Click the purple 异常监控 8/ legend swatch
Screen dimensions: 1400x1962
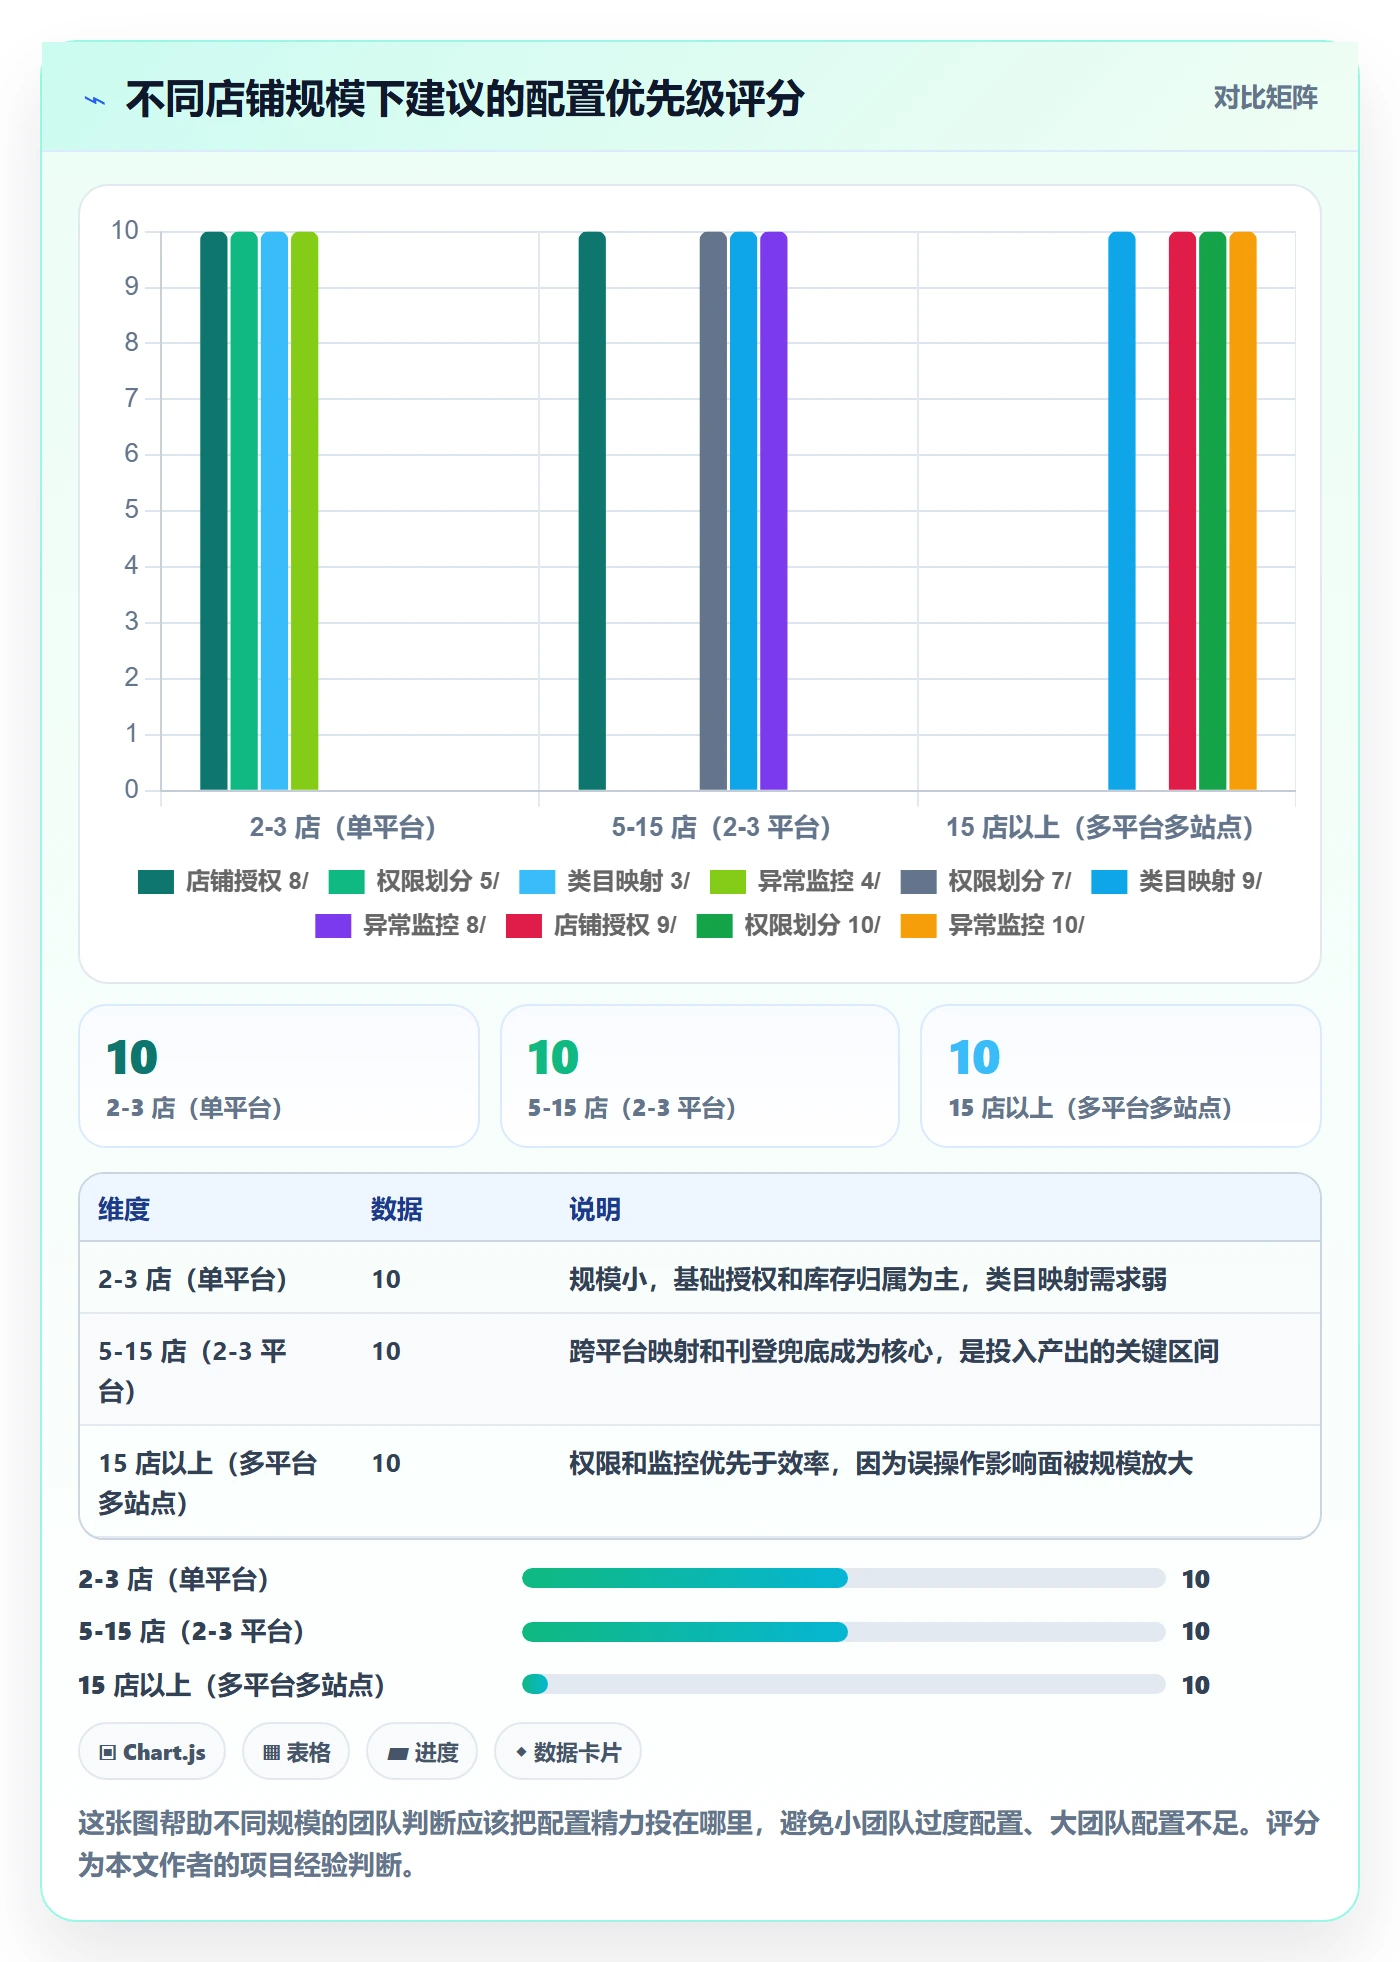[333, 926]
